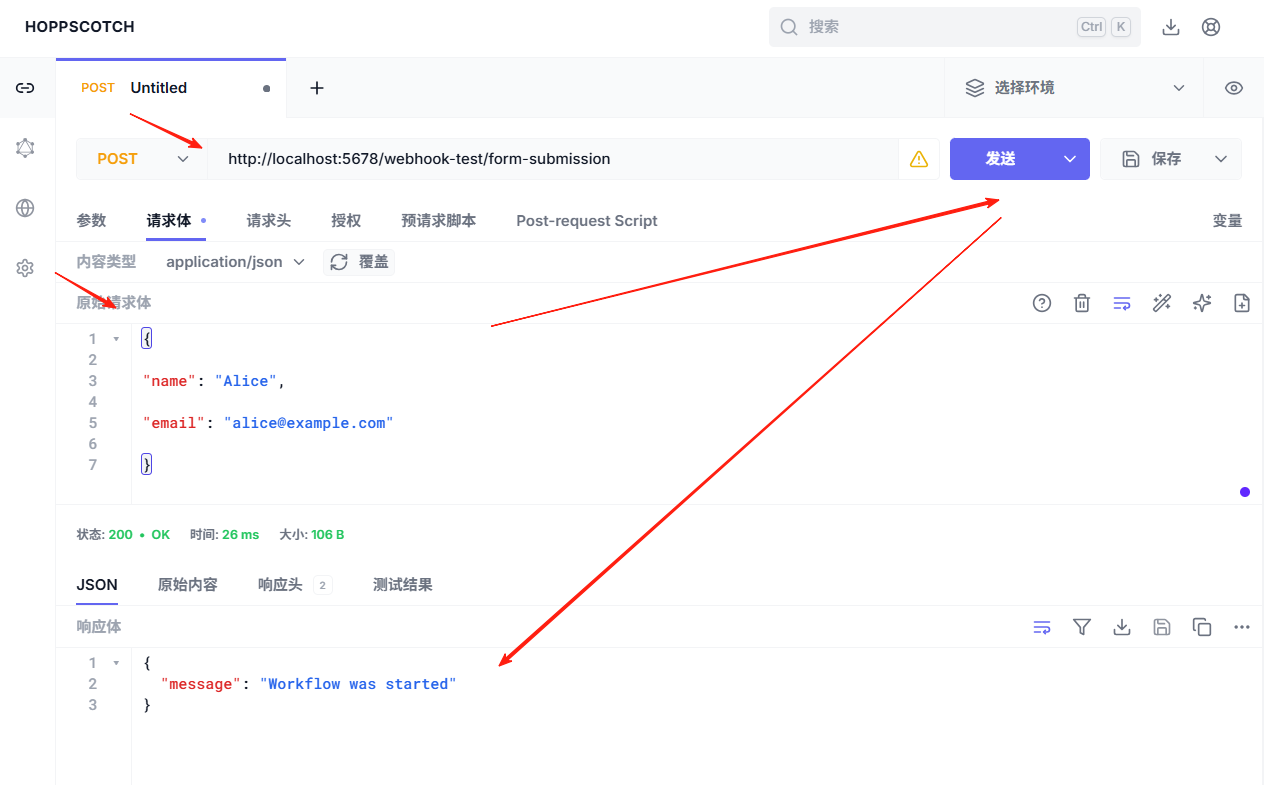The width and height of the screenshot is (1264, 785).
Task: Save the response with floppy disk icon
Action: click(x=1162, y=627)
